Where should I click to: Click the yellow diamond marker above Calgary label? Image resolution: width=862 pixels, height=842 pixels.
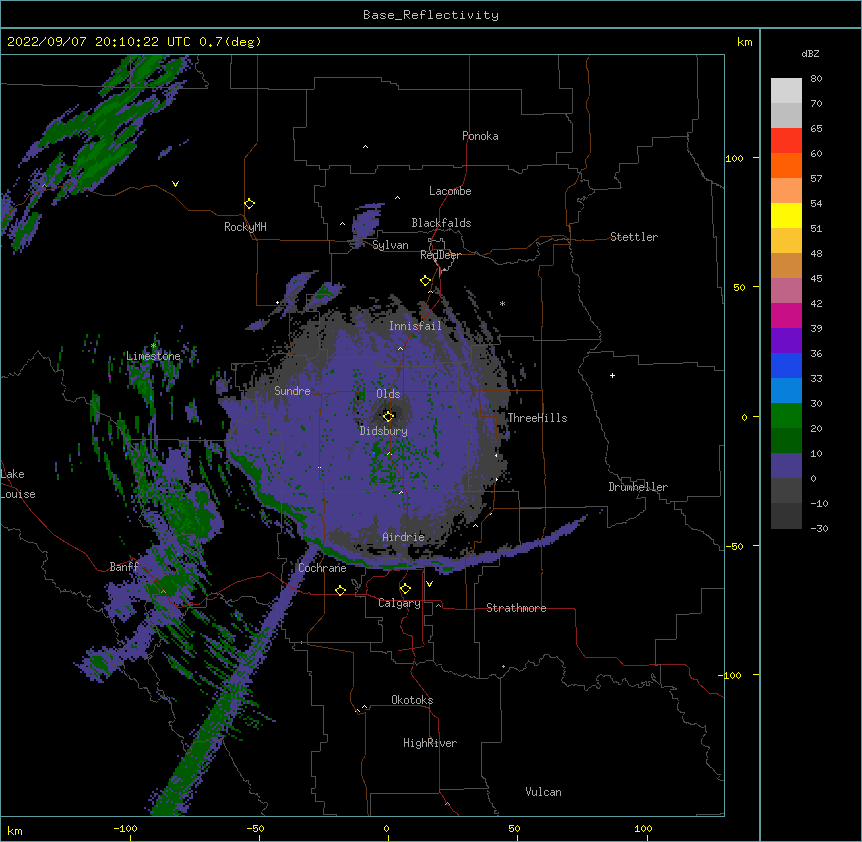405,589
